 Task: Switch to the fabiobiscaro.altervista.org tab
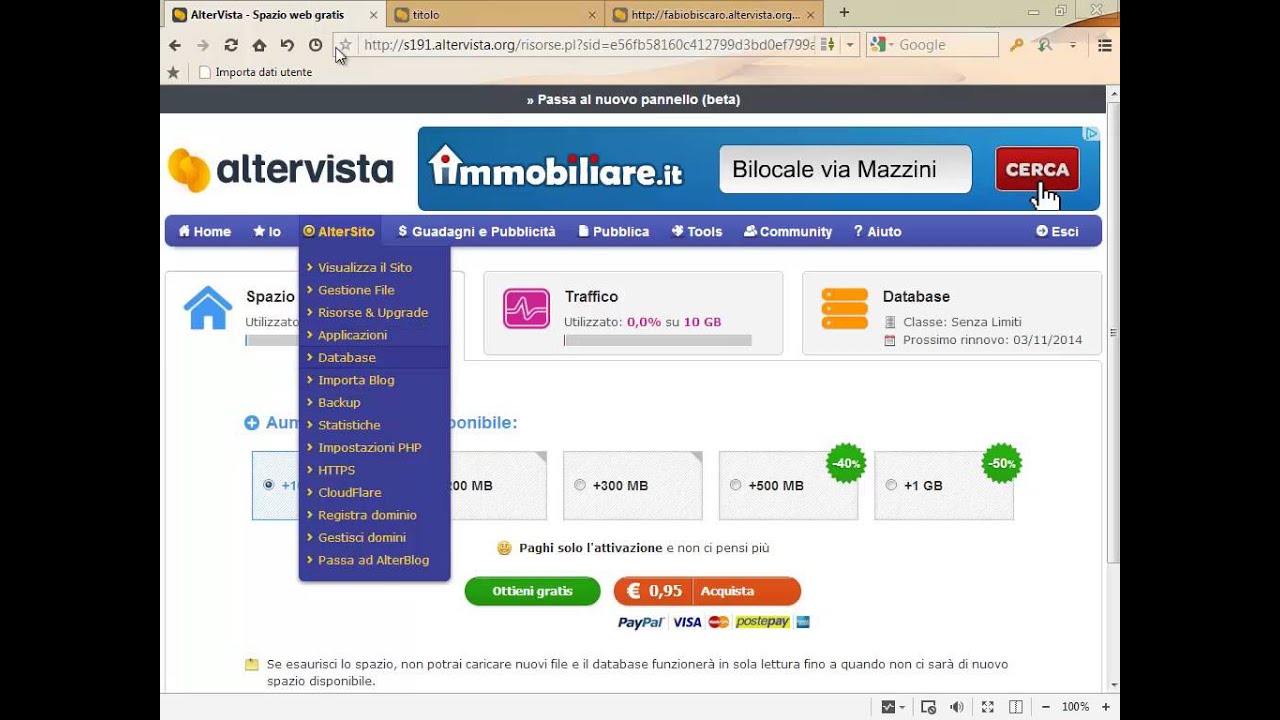715,15
